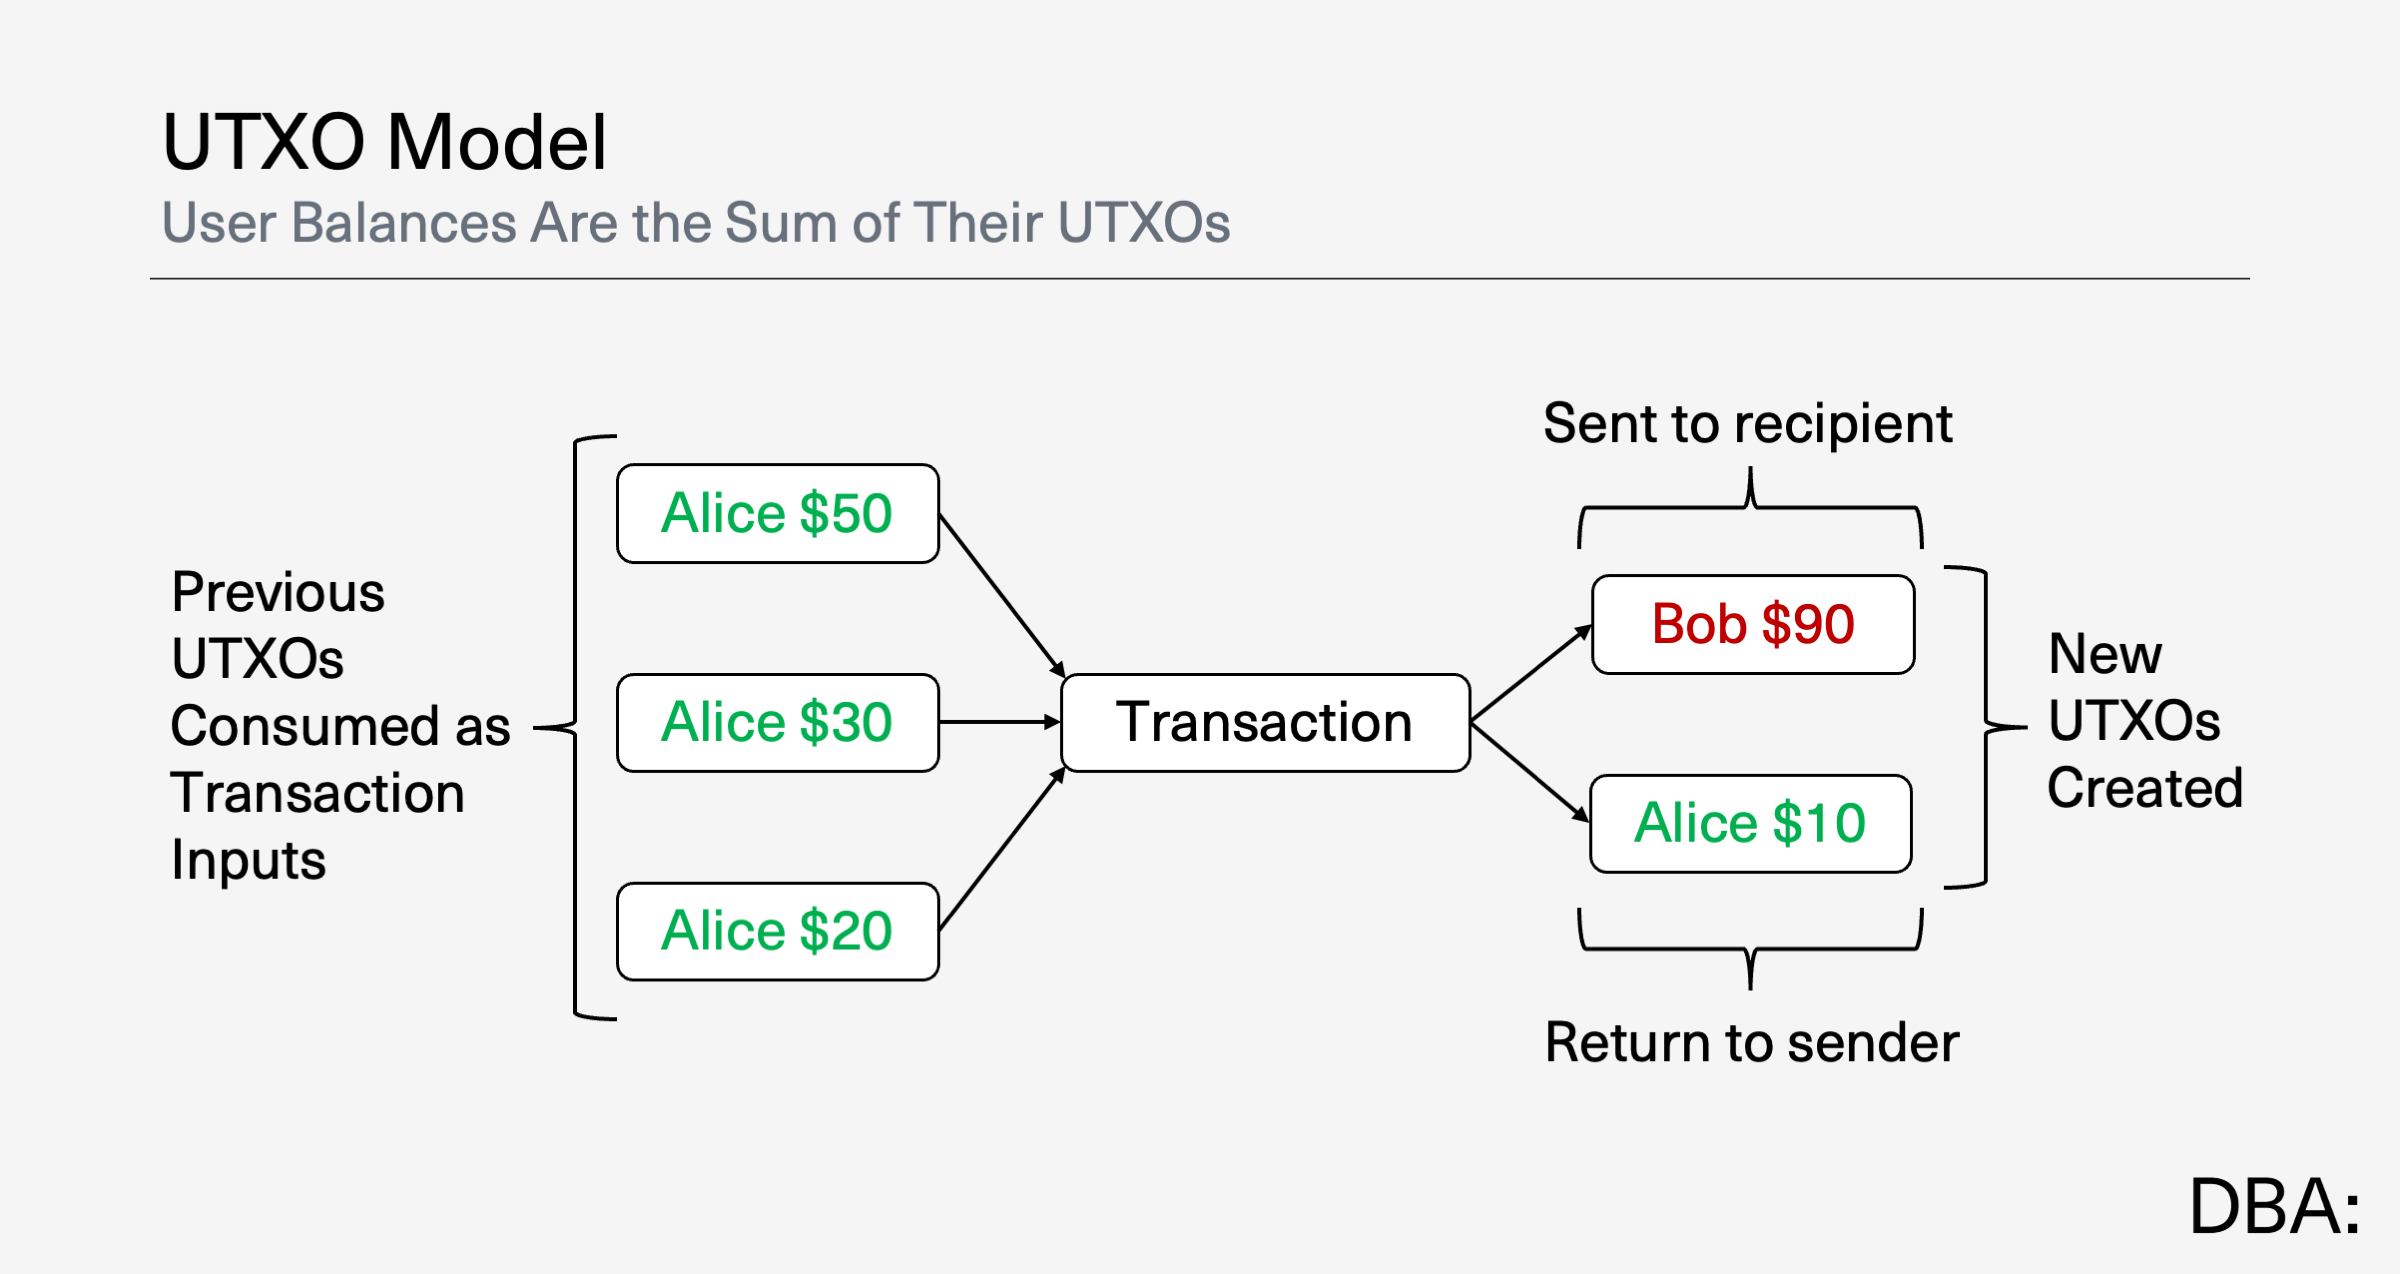Image resolution: width=2400 pixels, height=1274 pixels.
Task: Click the DBA: logo in the corner
Action: (2275, 1206)
